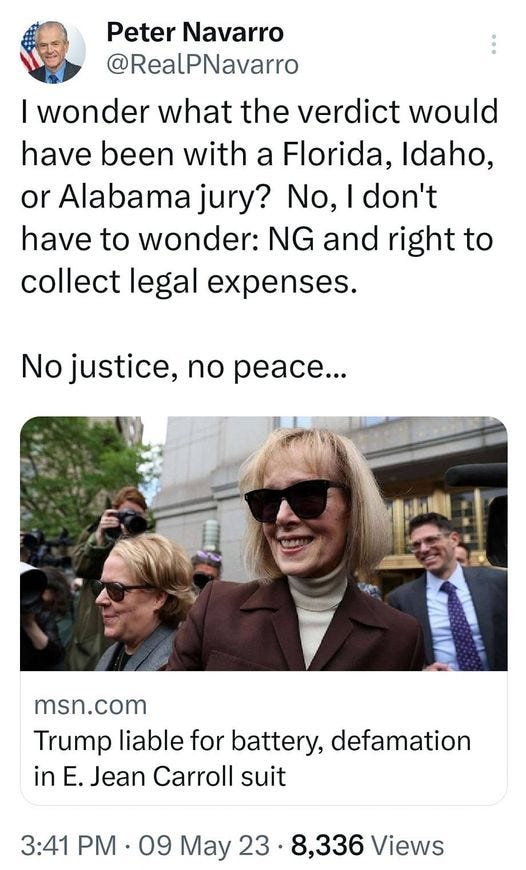The width and height of the screenshot is (526, 870).
Task: Open Peter Navarro's profile avatar
Action: tap(53, 52)
